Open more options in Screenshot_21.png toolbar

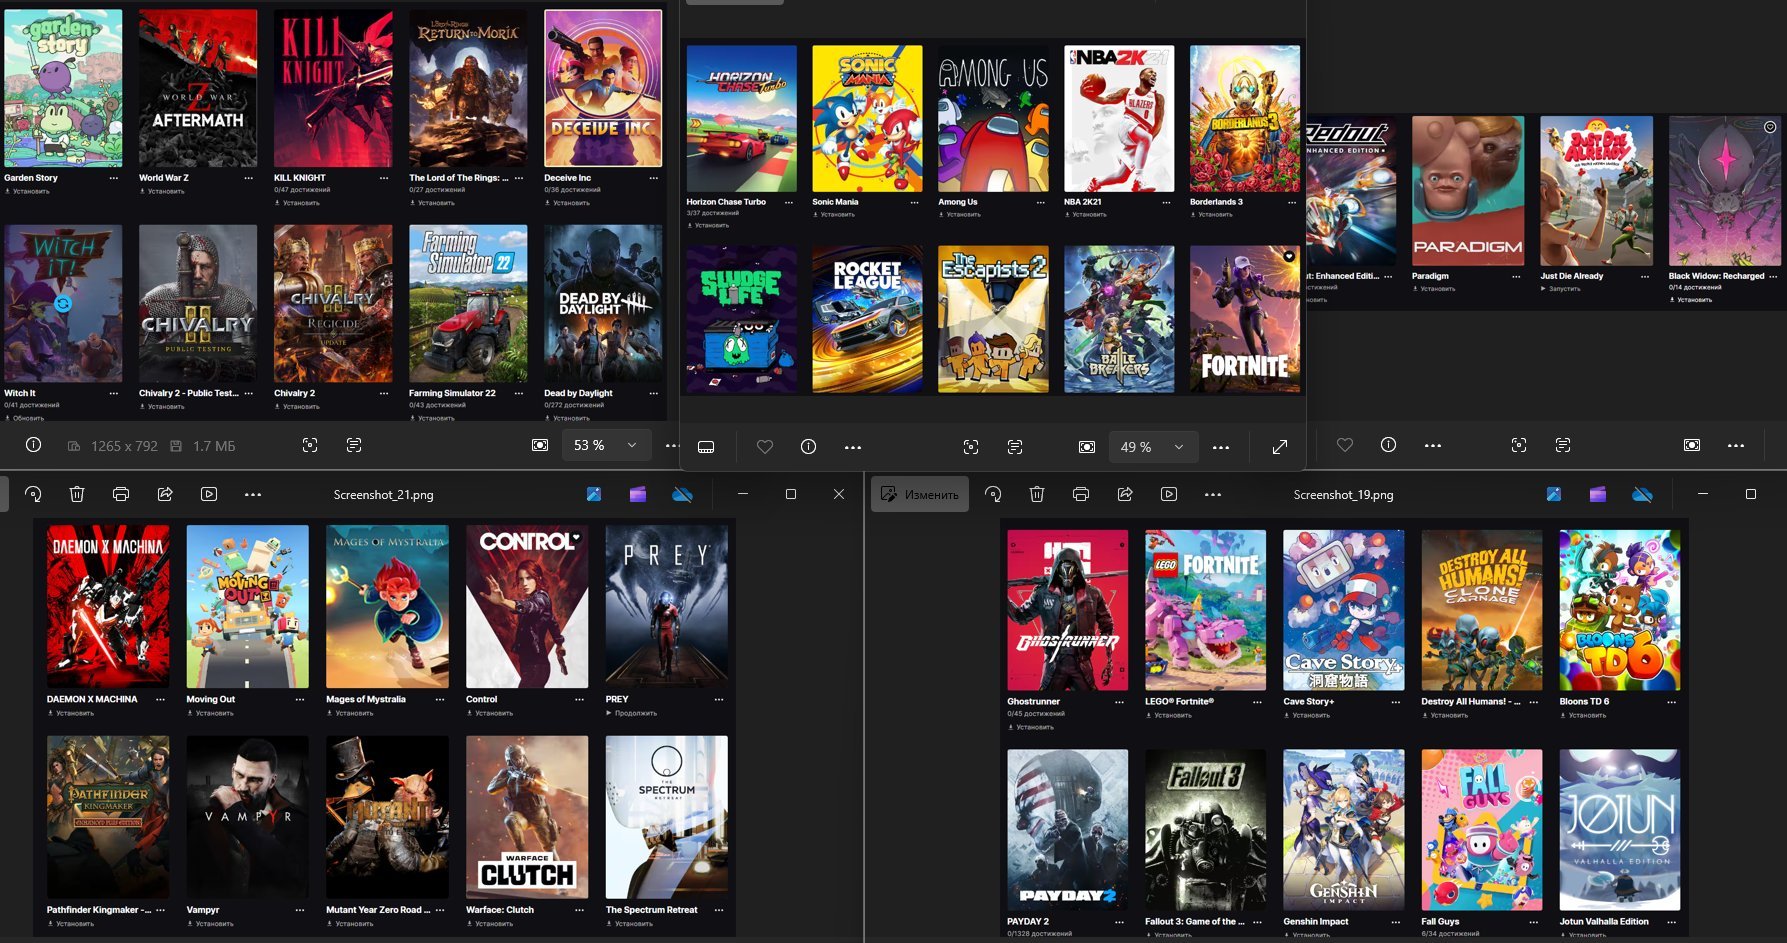coord(253,494)
